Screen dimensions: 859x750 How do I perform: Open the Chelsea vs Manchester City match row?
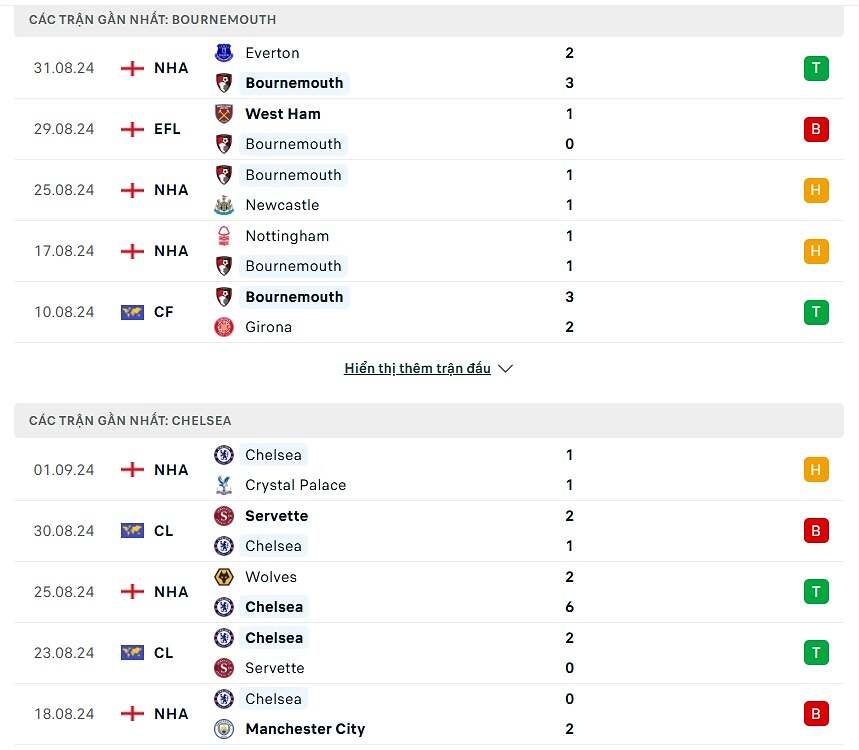pos(429,714)
